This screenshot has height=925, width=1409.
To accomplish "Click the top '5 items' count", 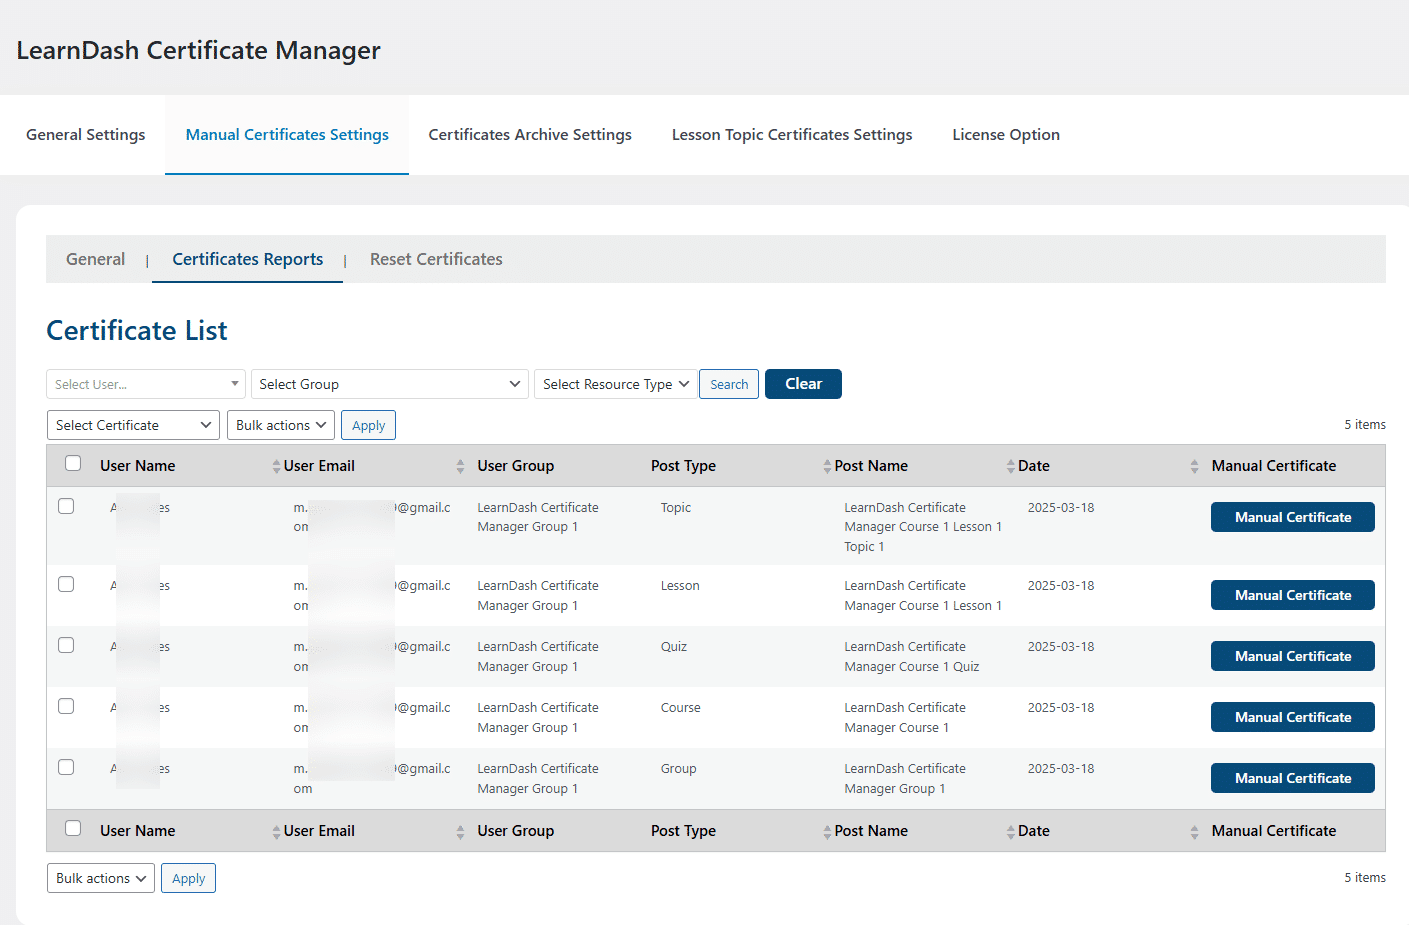I will point(1365,425).
